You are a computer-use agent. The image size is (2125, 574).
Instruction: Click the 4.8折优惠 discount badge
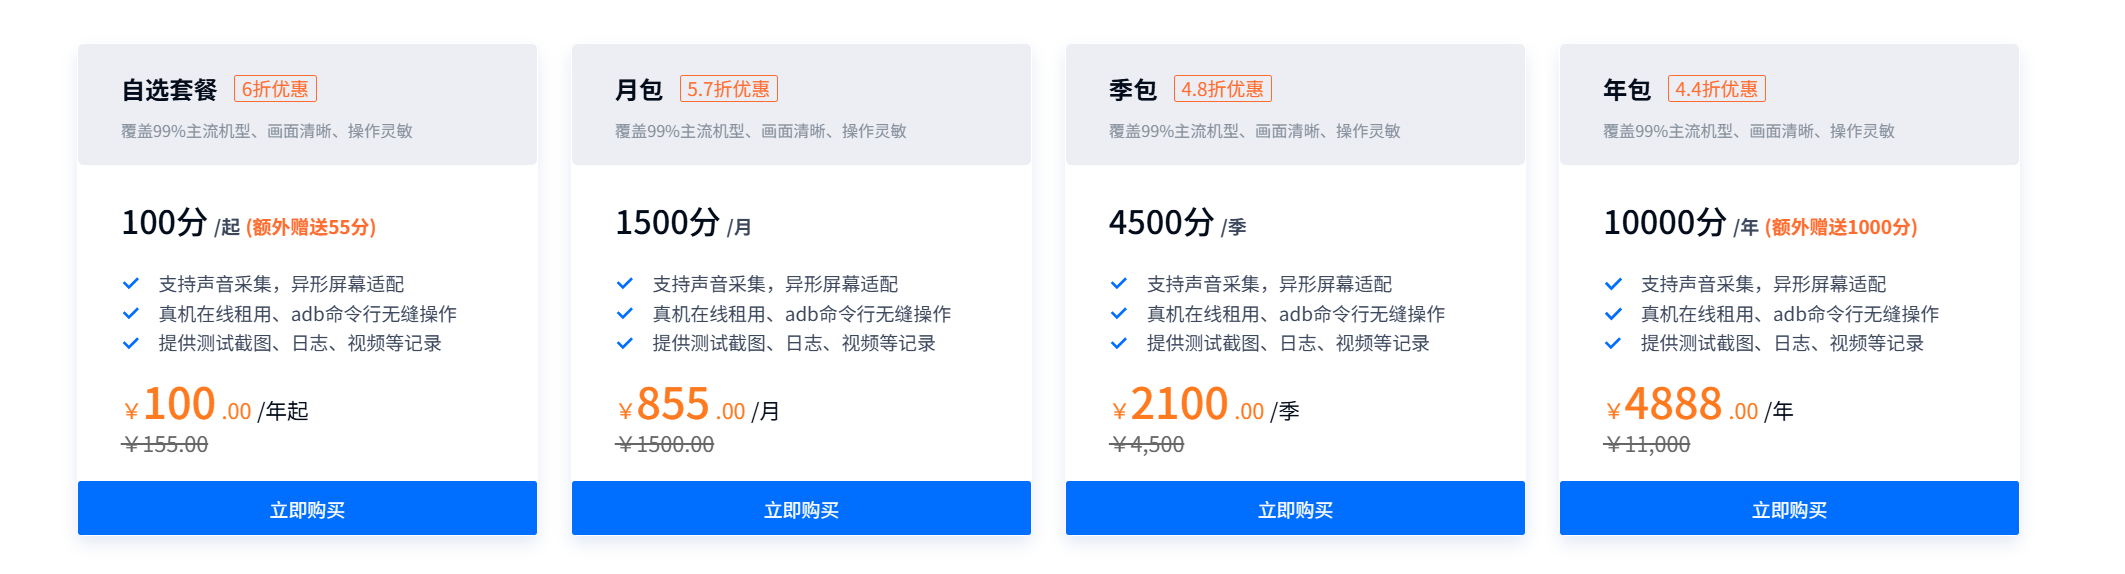click(1222, 89)
